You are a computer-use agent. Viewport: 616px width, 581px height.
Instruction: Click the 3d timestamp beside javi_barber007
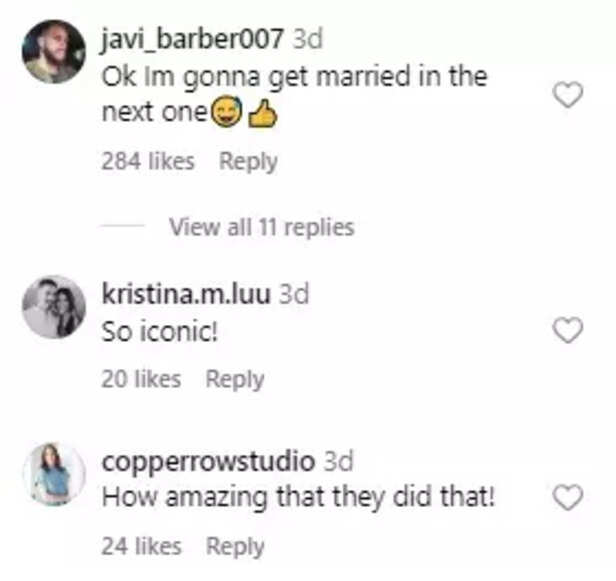tap(308, 39)
